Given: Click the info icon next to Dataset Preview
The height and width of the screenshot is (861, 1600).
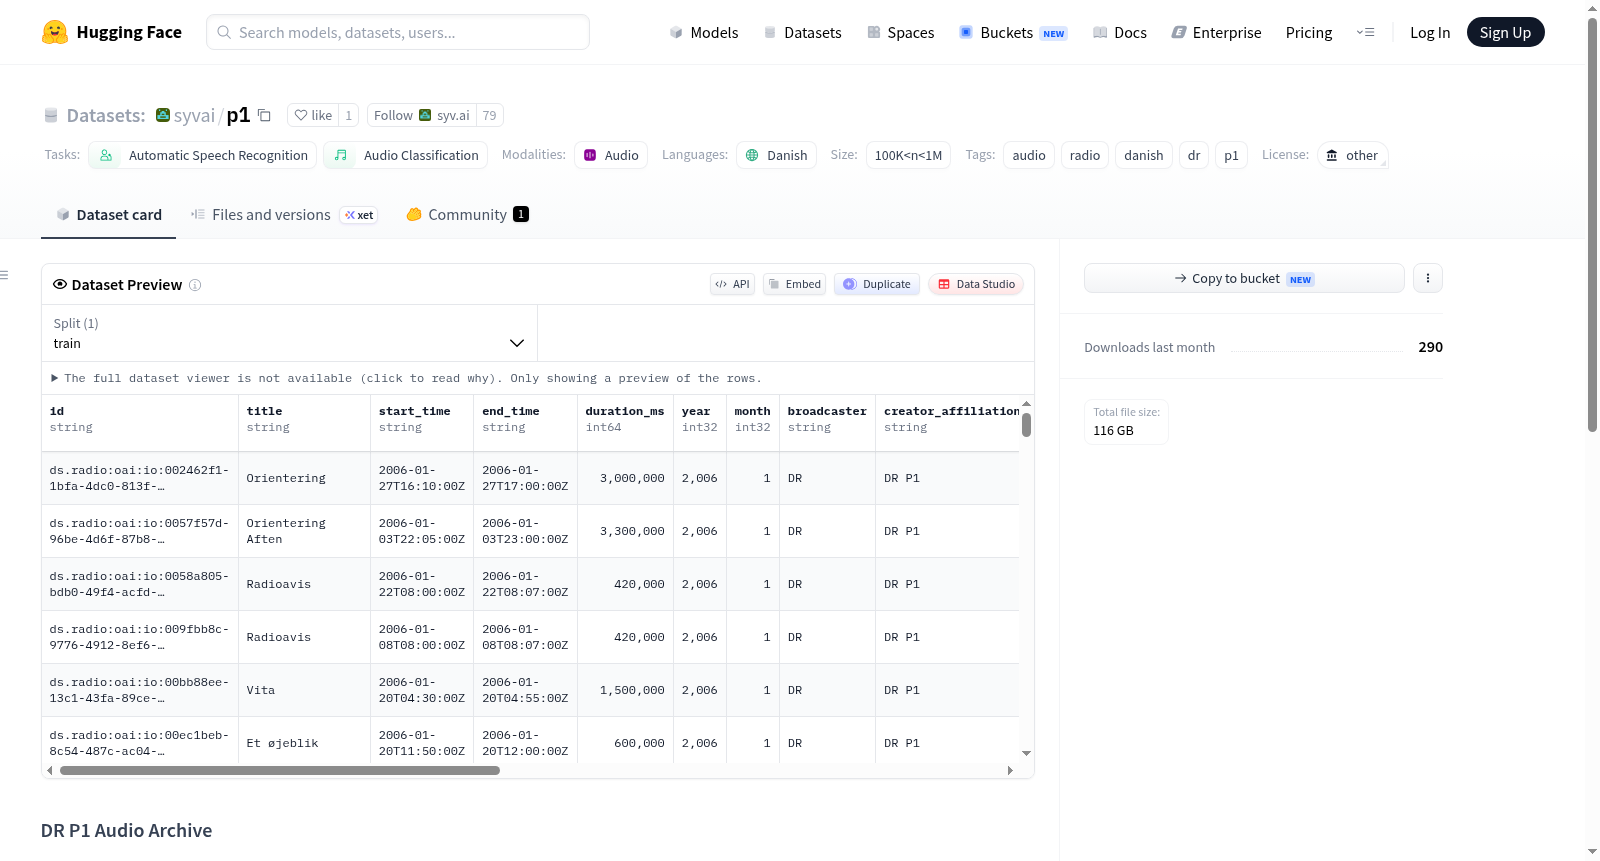Looking at the screenshot, I should (x=195, y=285).
